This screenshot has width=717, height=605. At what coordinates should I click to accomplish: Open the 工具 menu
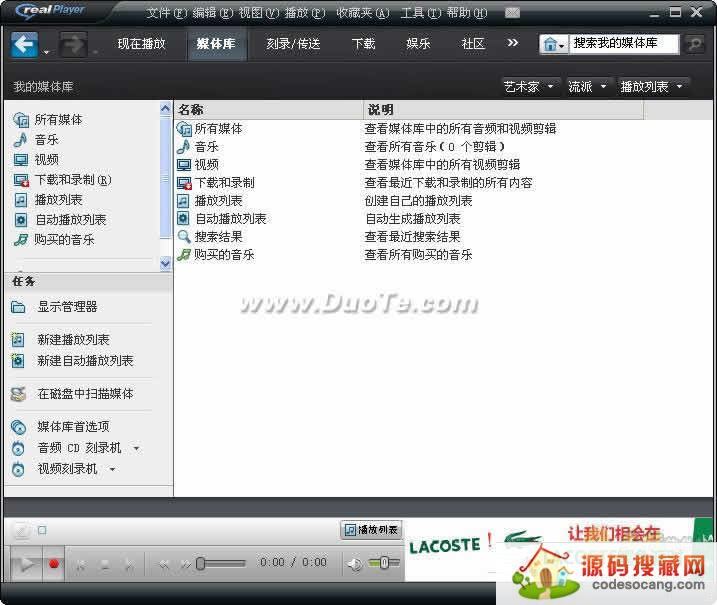pos(417,13)
